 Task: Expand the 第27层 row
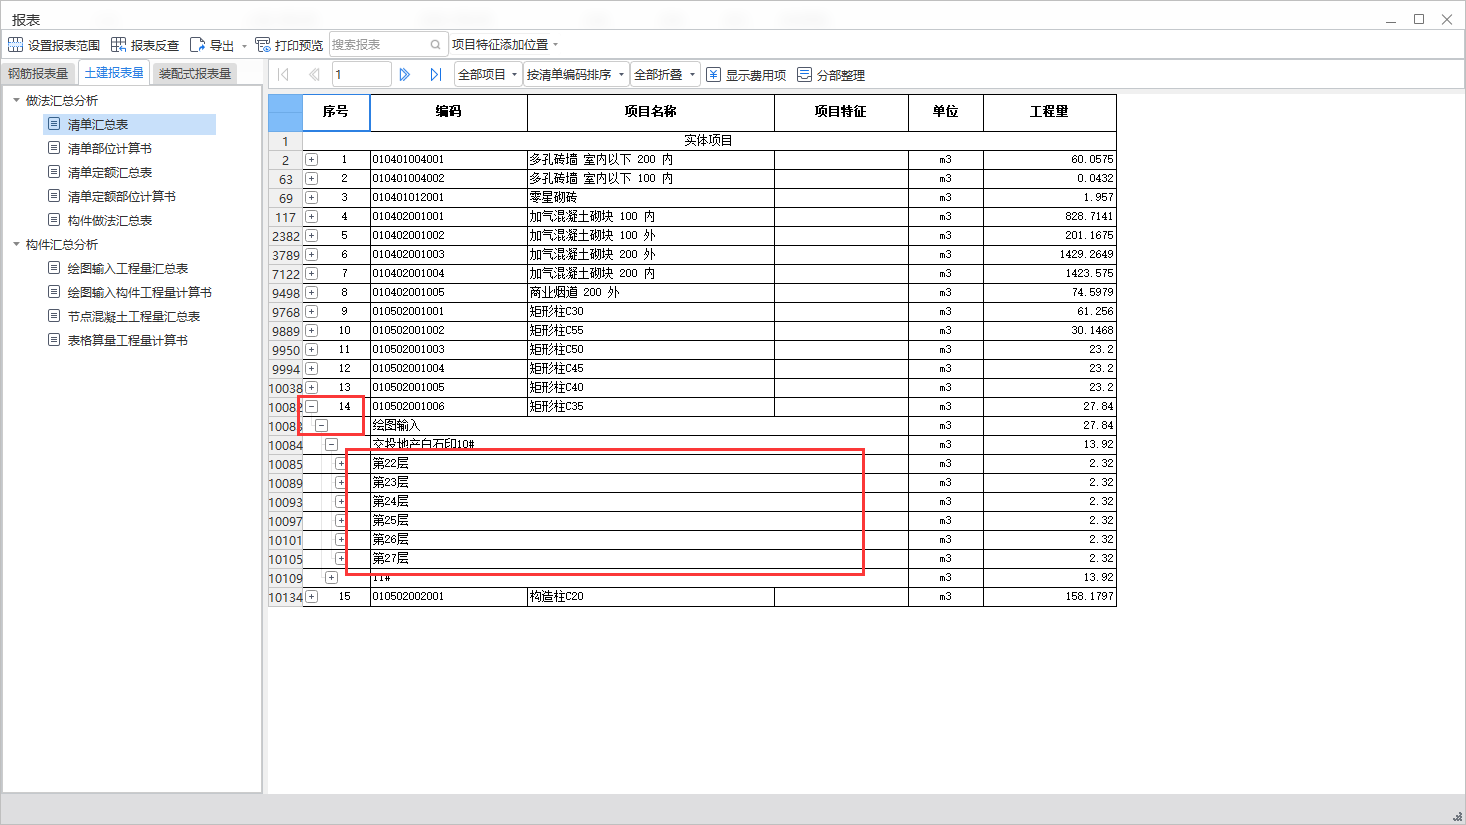341,559
